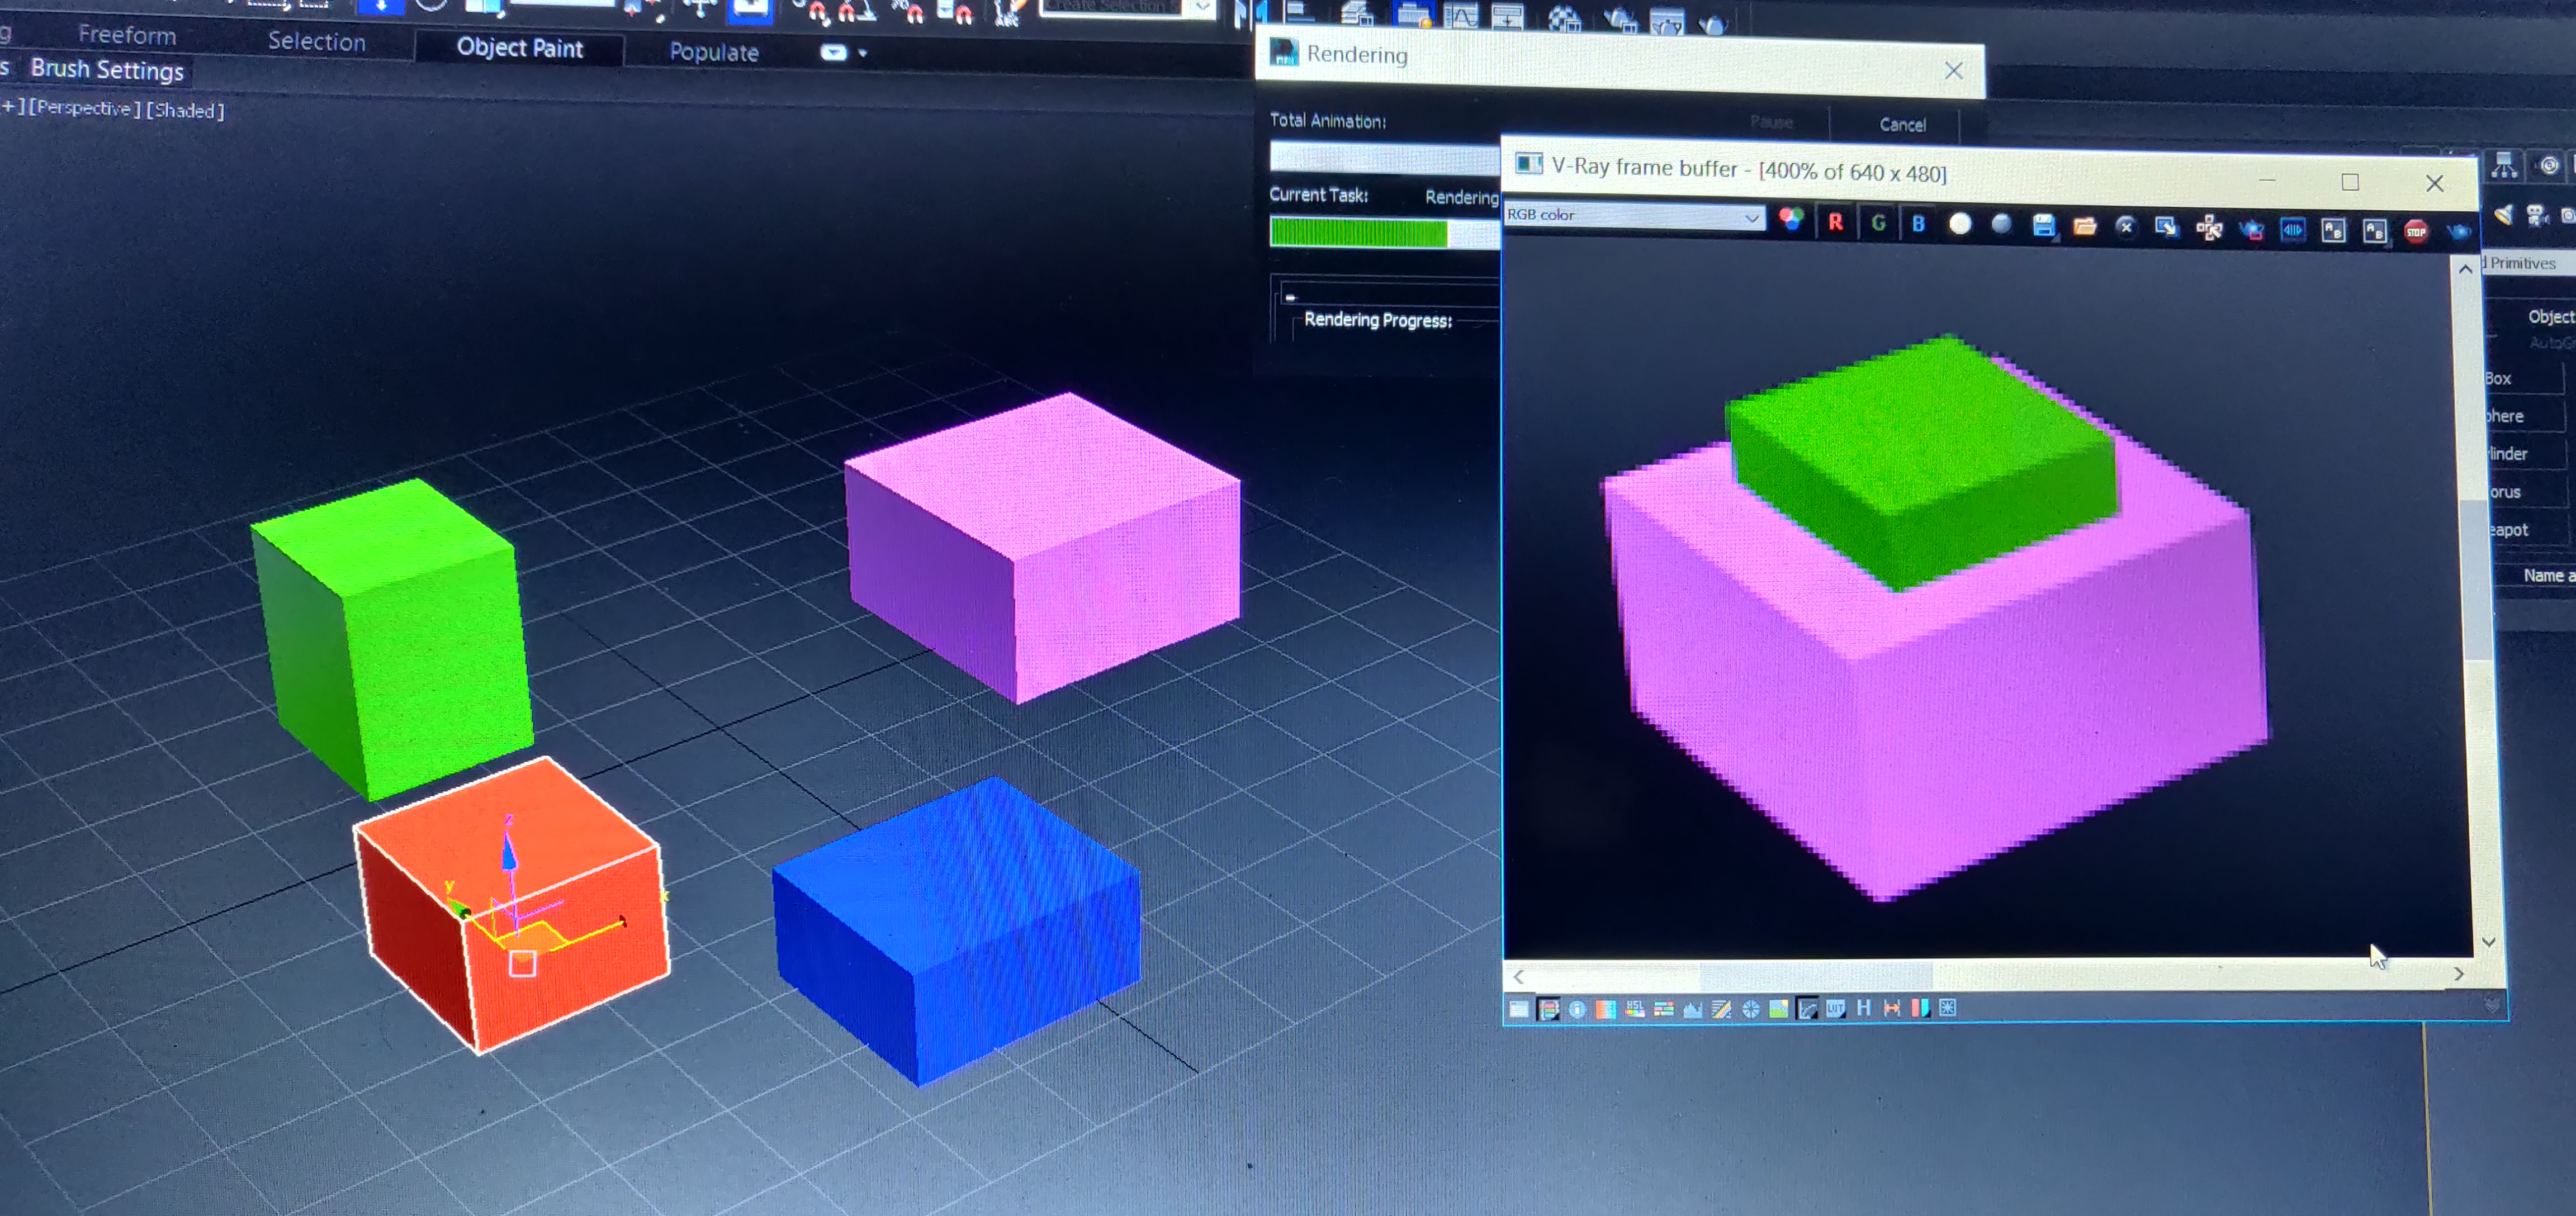The height and width of the screenshot is (1216, 2576).
Task: Open the histogram icon in bottom toolbar
Action: coord(1692,1009)
